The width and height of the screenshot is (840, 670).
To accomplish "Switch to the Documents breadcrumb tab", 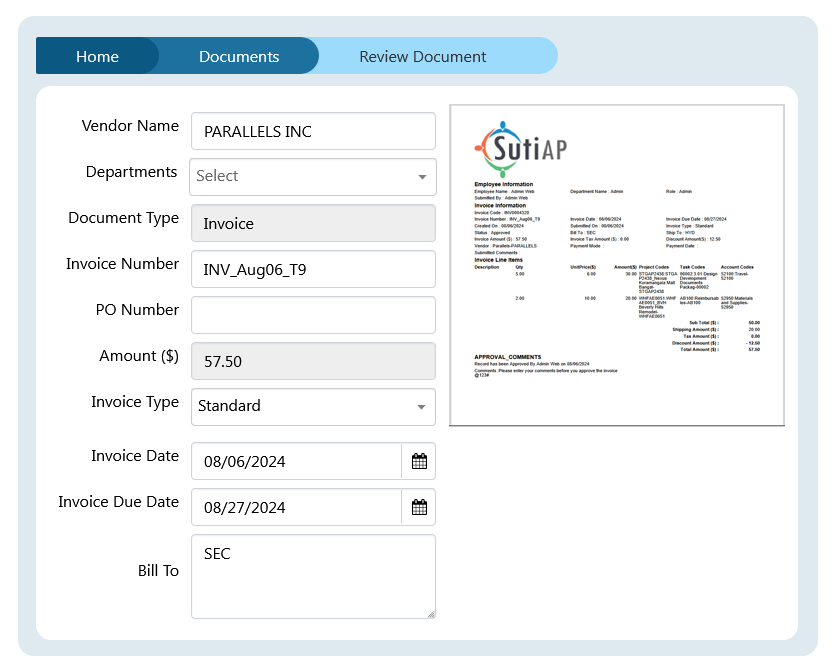I will [239, 56].
